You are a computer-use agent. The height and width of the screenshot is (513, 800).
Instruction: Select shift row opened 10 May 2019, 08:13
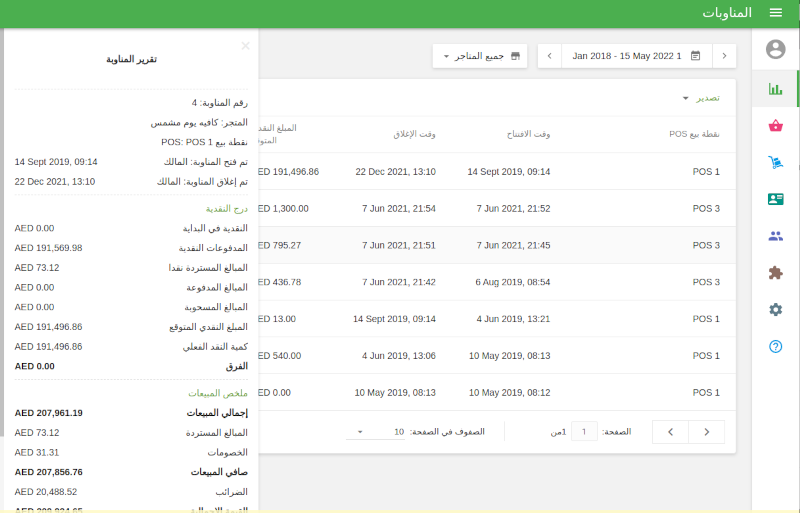[x=497, y=355]
